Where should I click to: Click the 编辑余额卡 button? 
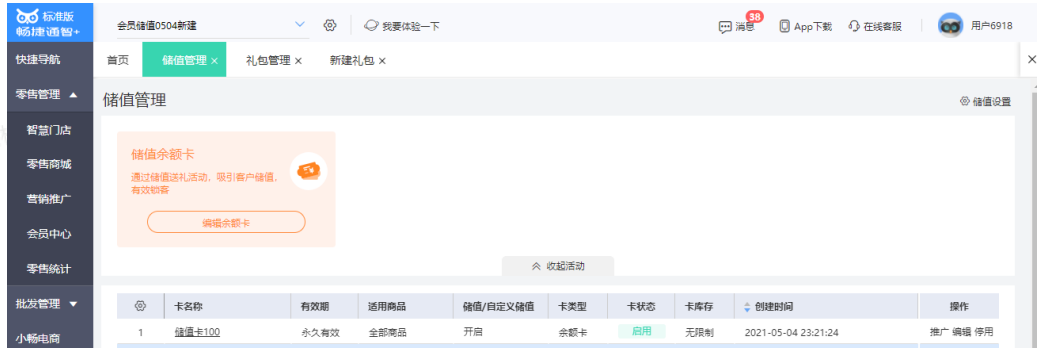[226, 222]
